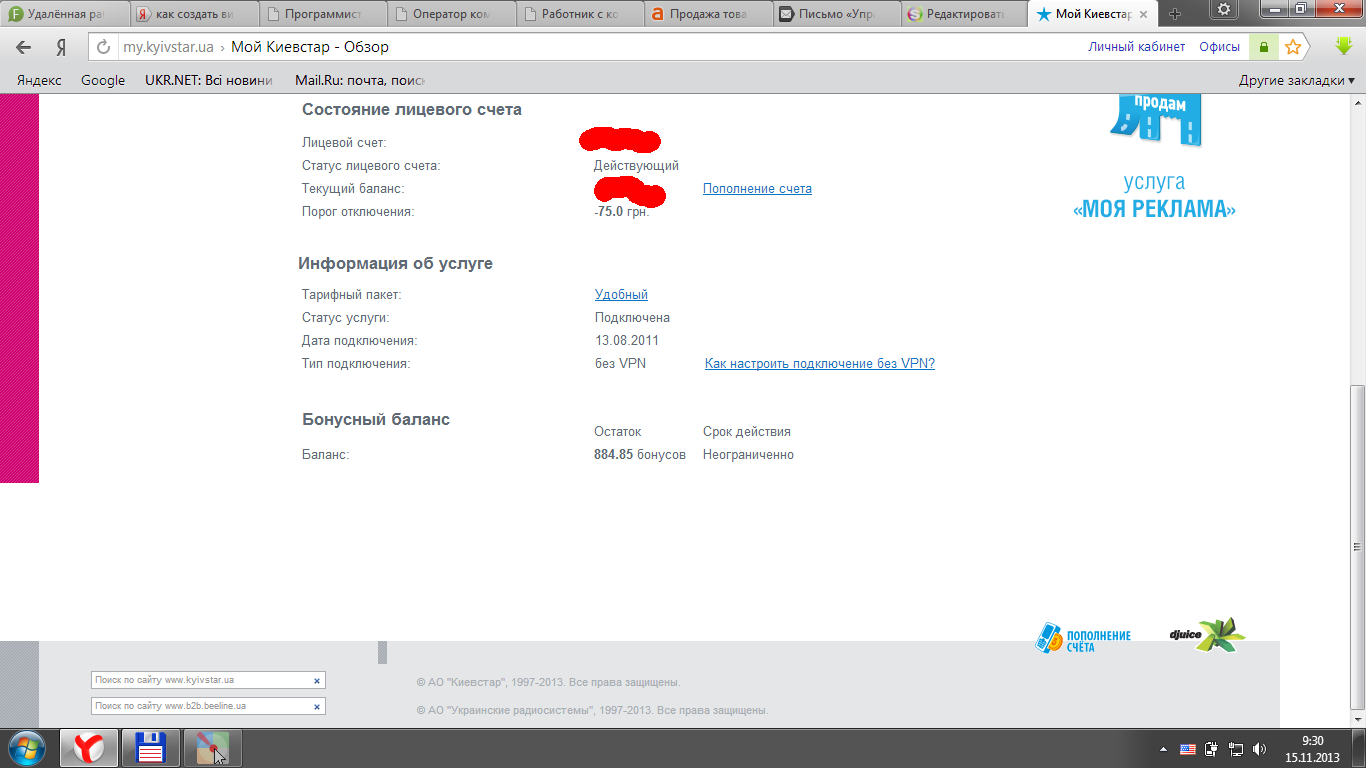The width and height of the screenshot is (1366, 768).
Task: Open the Удобный tariff package link
Action: (x=621, y=294)
